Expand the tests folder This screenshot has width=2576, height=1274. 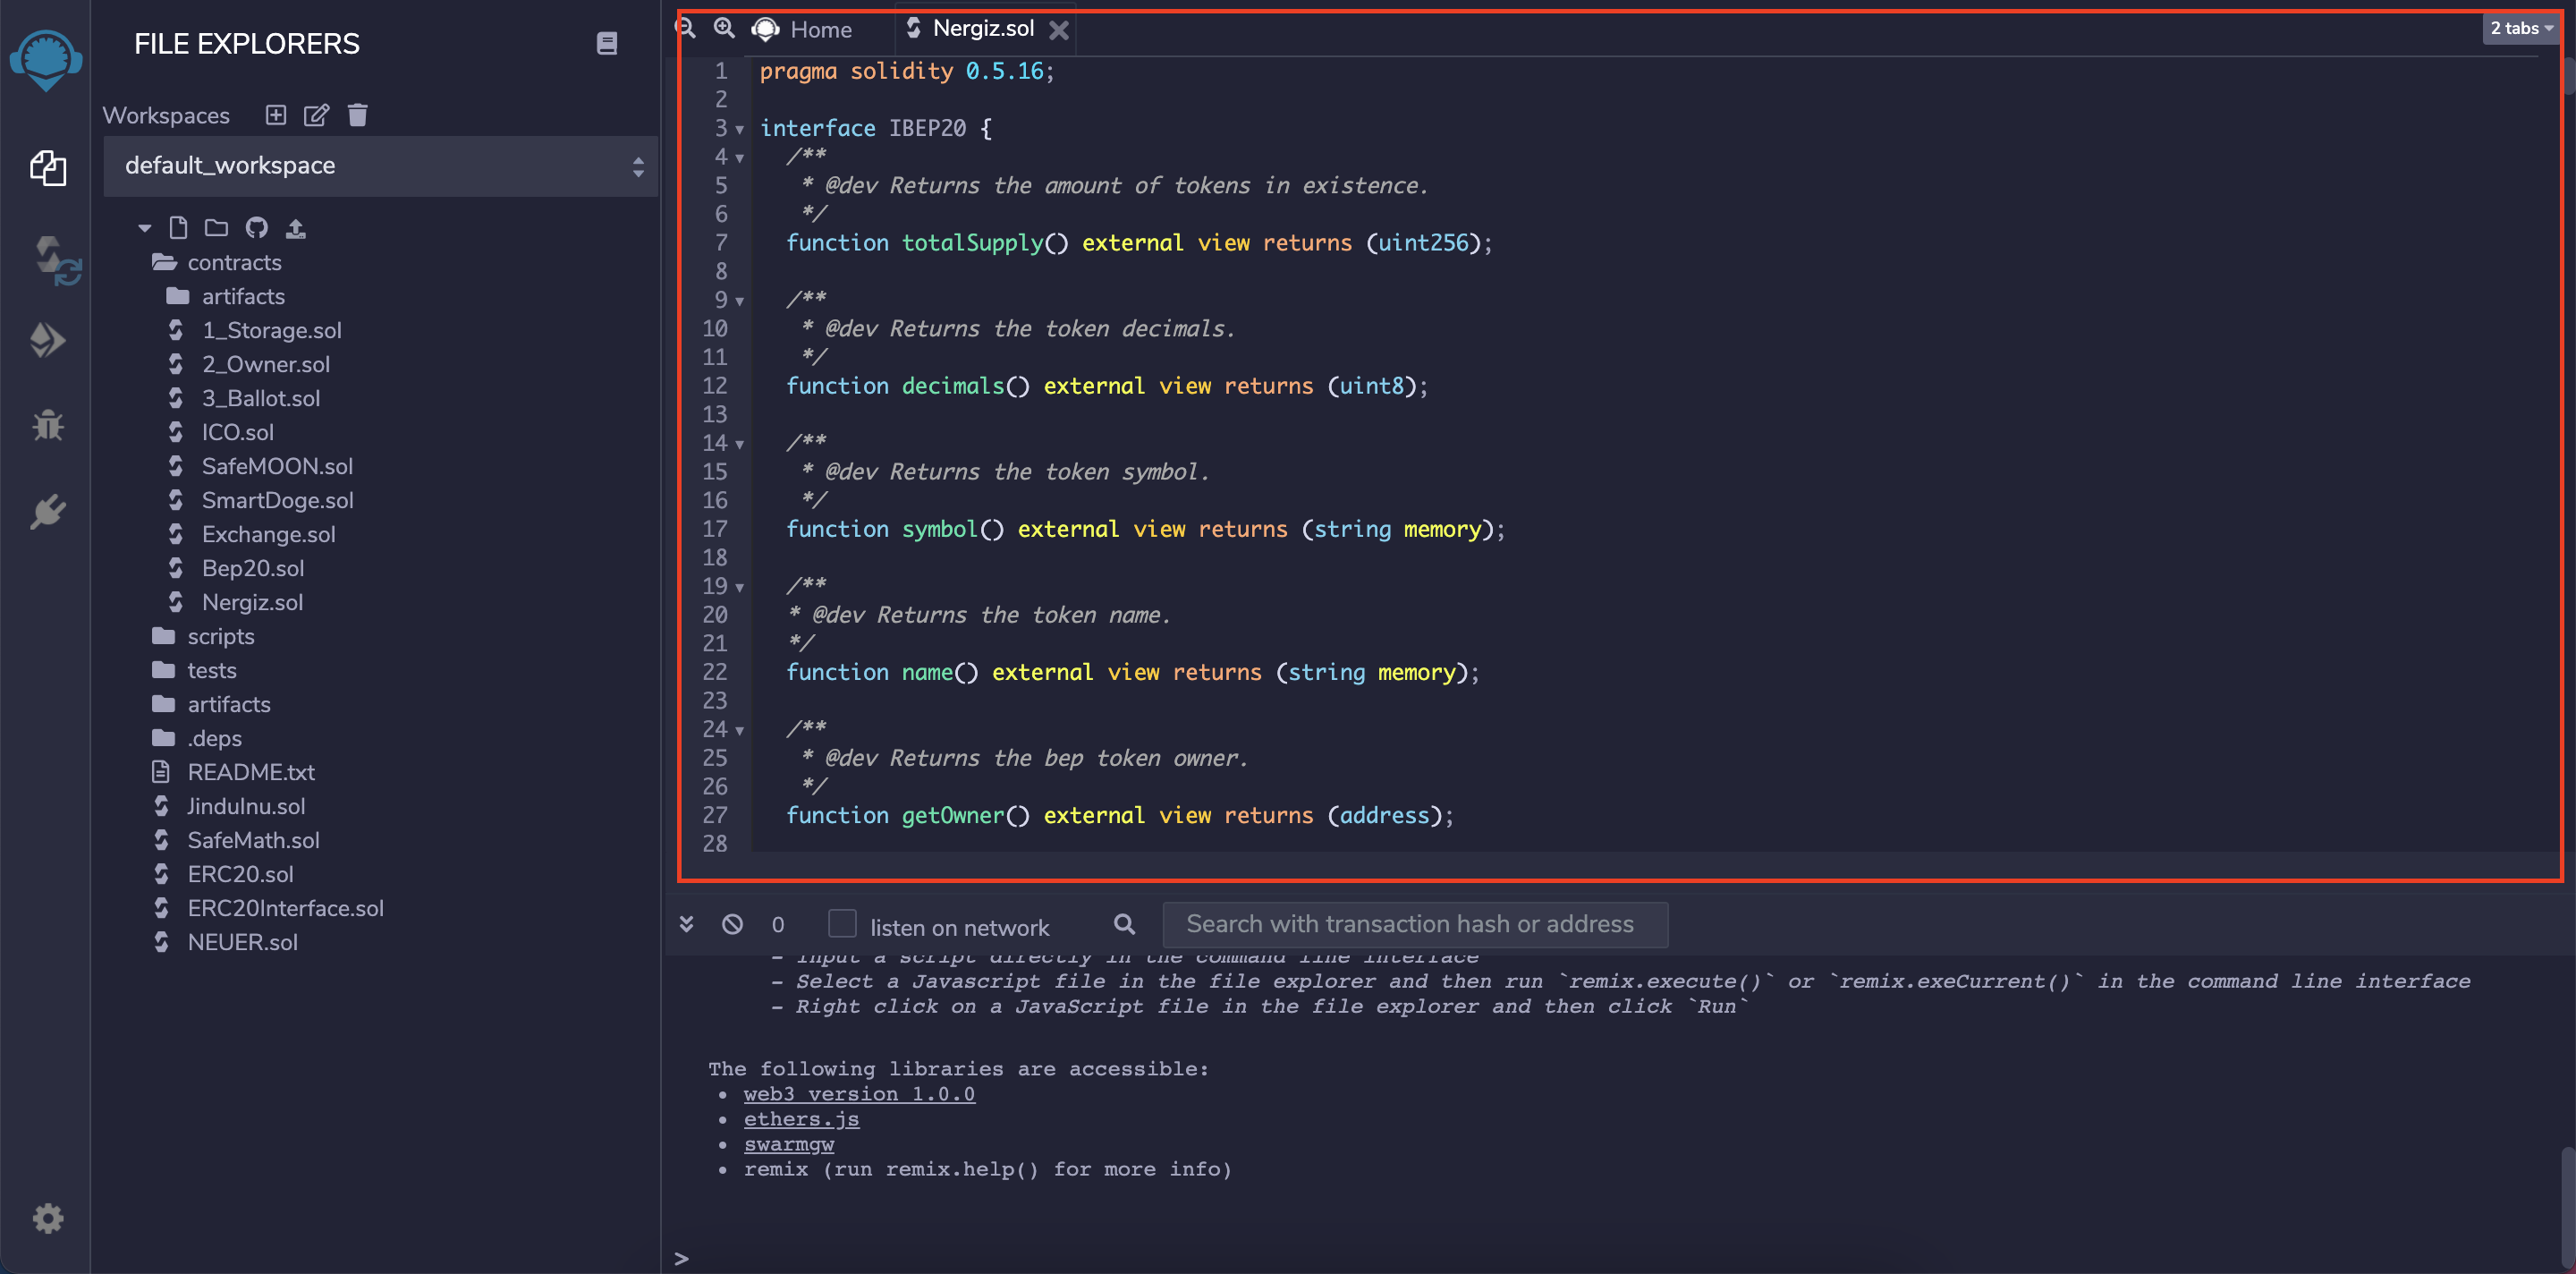coord(194,670)
